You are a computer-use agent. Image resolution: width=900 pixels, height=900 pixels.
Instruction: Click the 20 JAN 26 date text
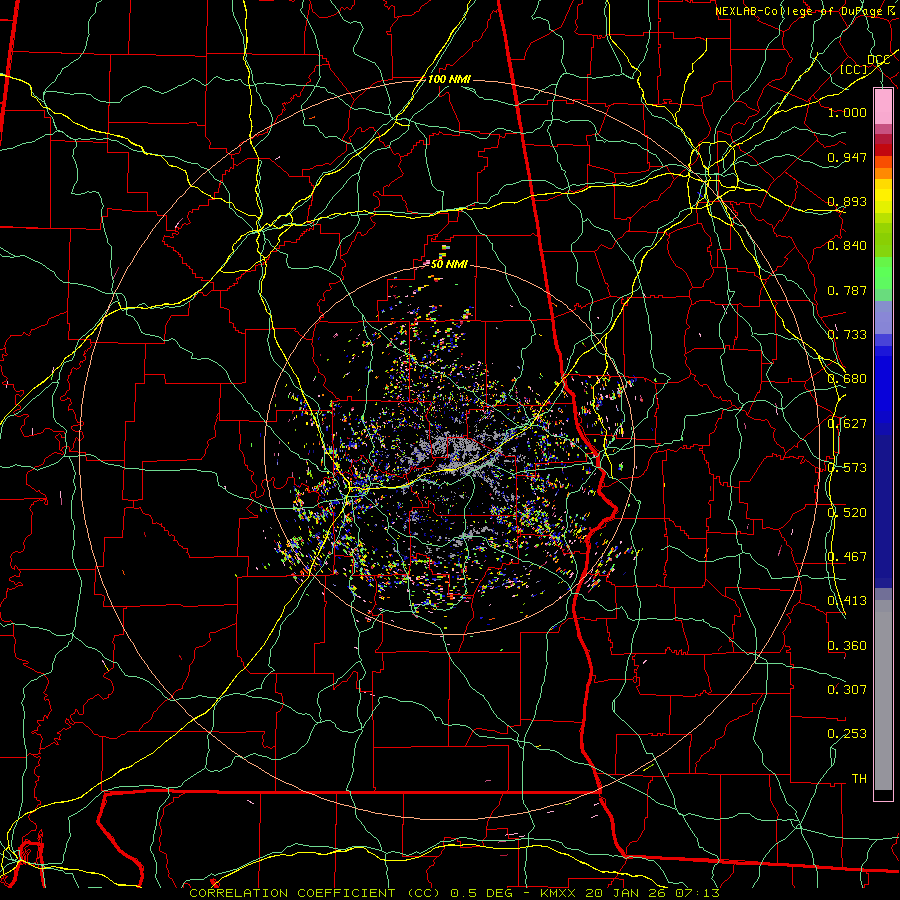627,893
